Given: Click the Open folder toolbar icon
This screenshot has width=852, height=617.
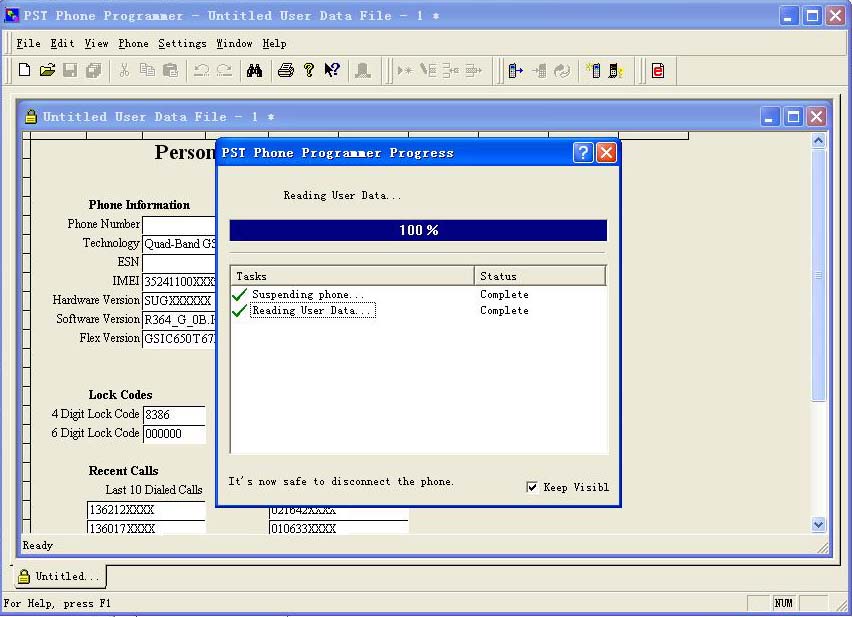Looking at the screenshot, I should coord(47,70).
